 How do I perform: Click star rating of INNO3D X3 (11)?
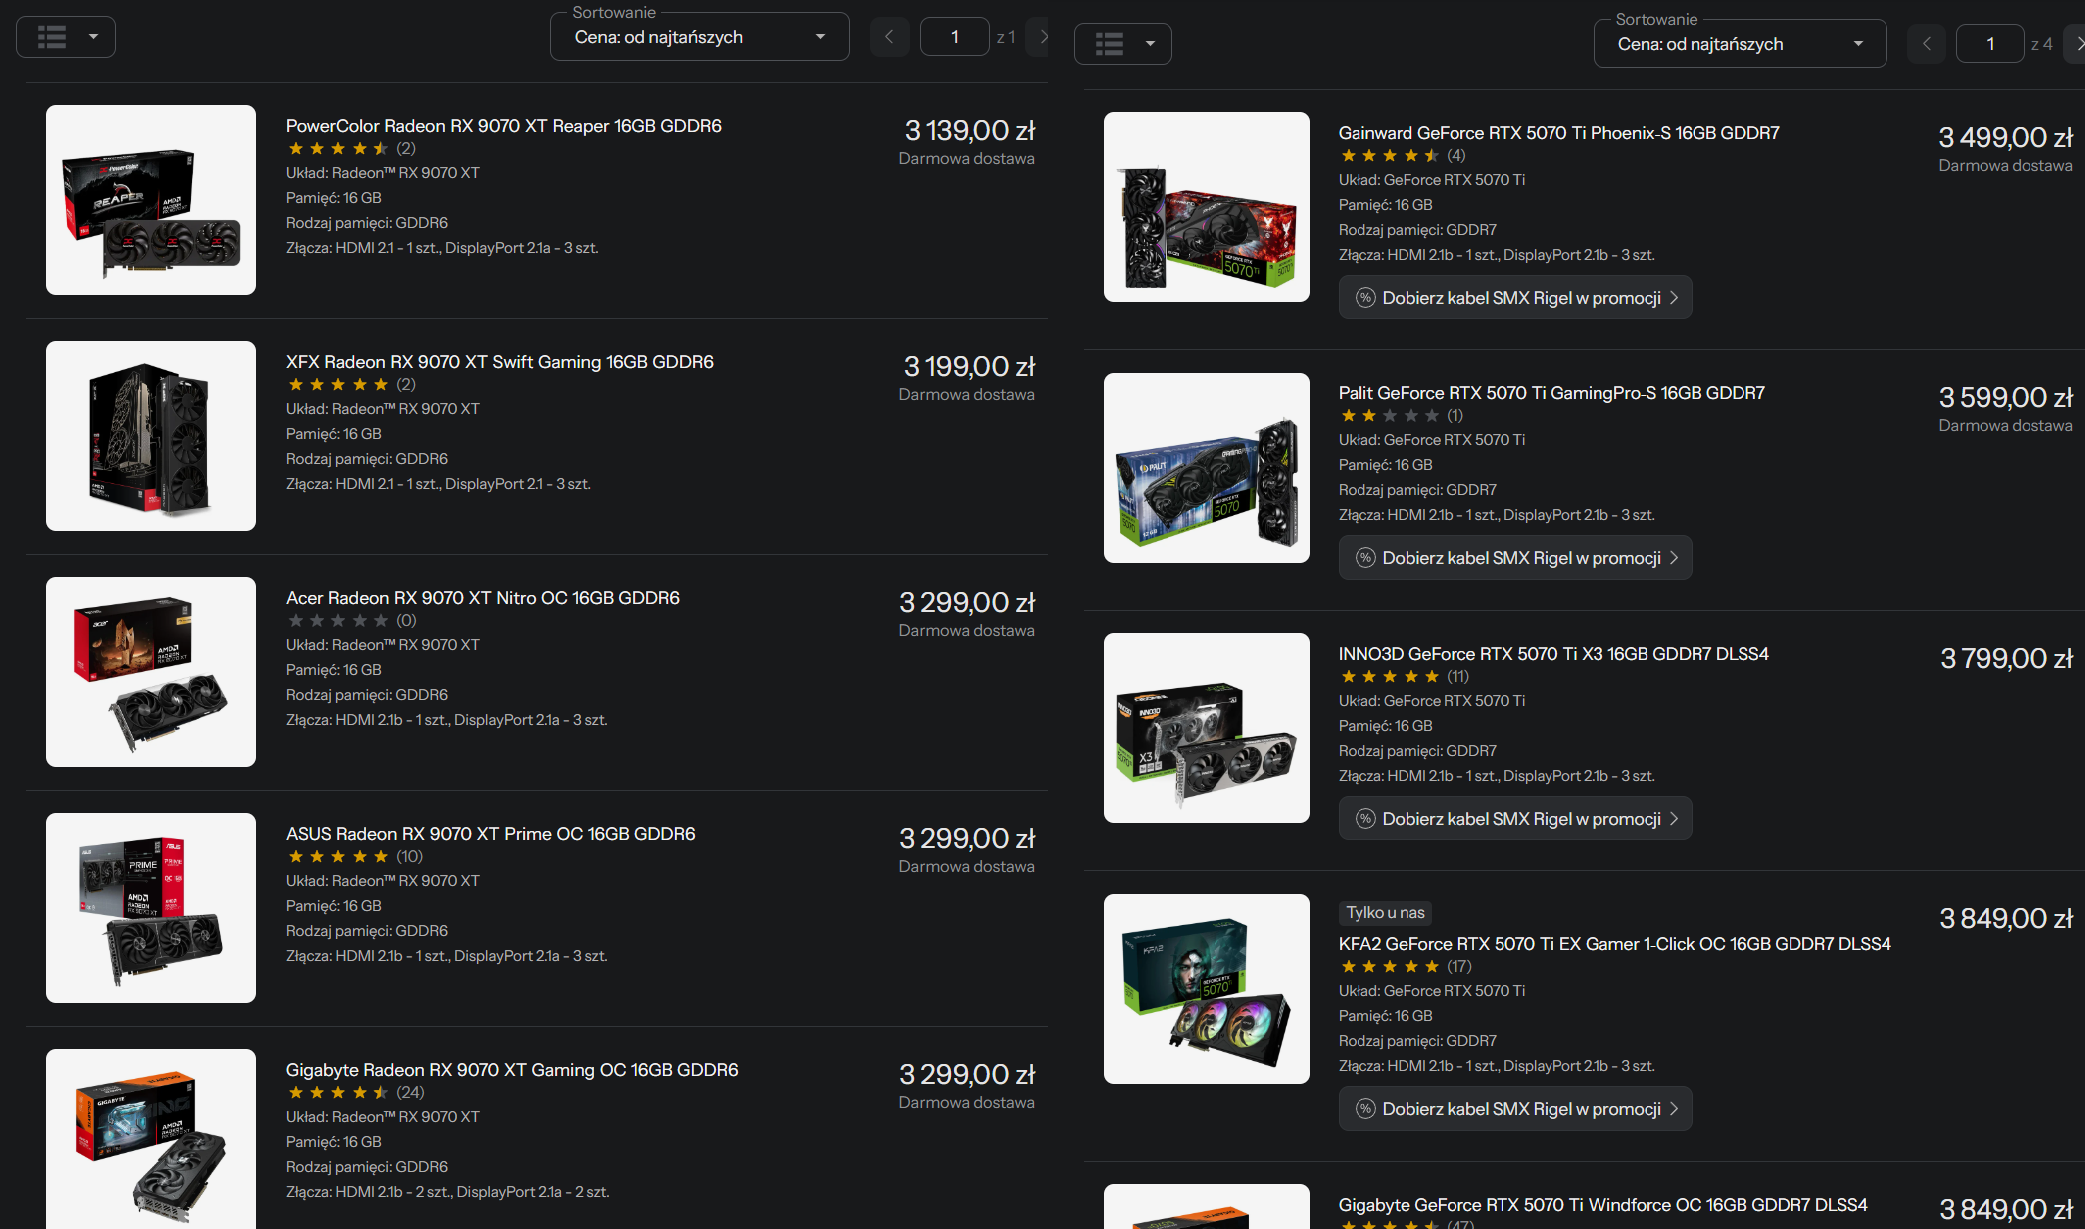point(1405,677)
